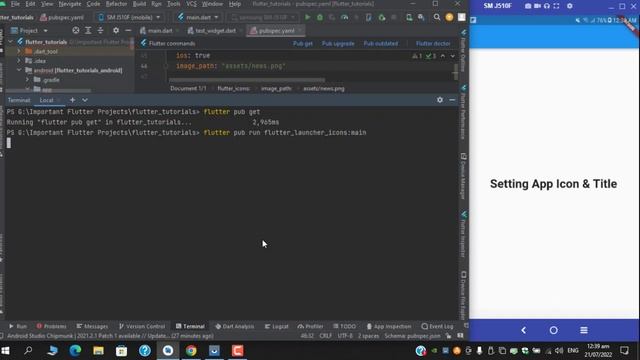Open the device selector SM J510F dropdown
Screen dimensions: 640x360
(129, 18)
